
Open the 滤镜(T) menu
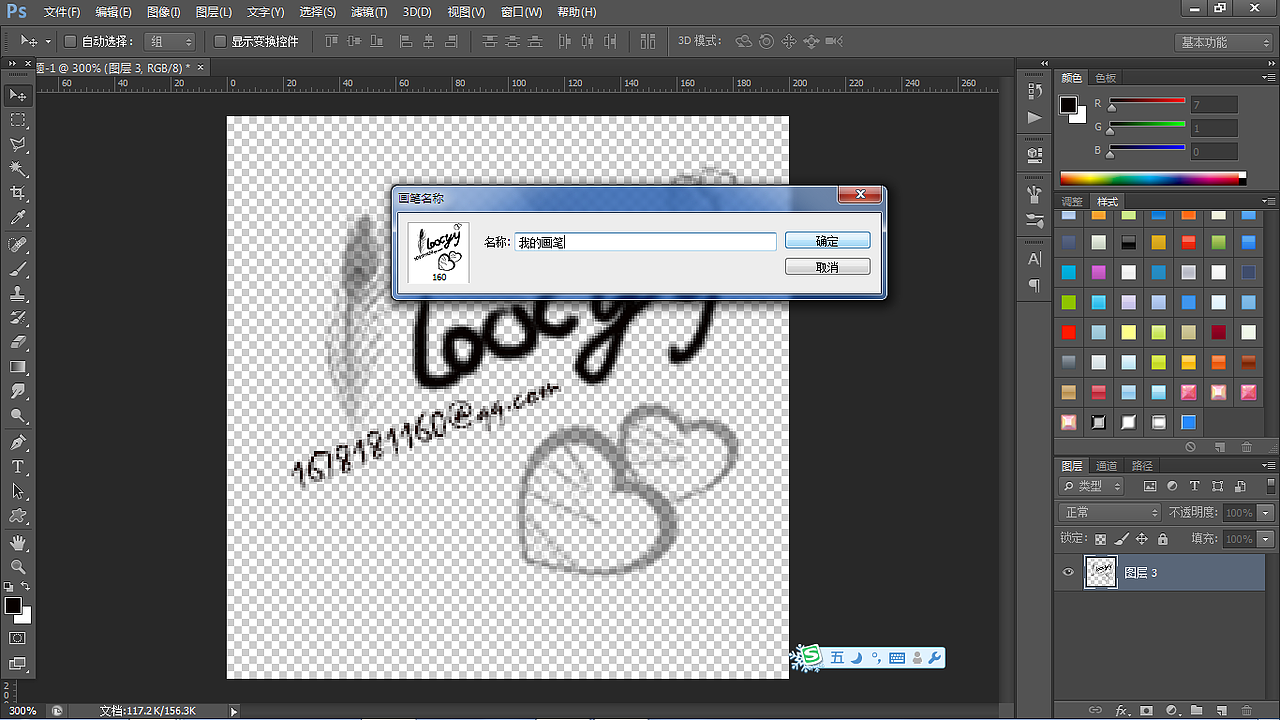click(370, 12)
